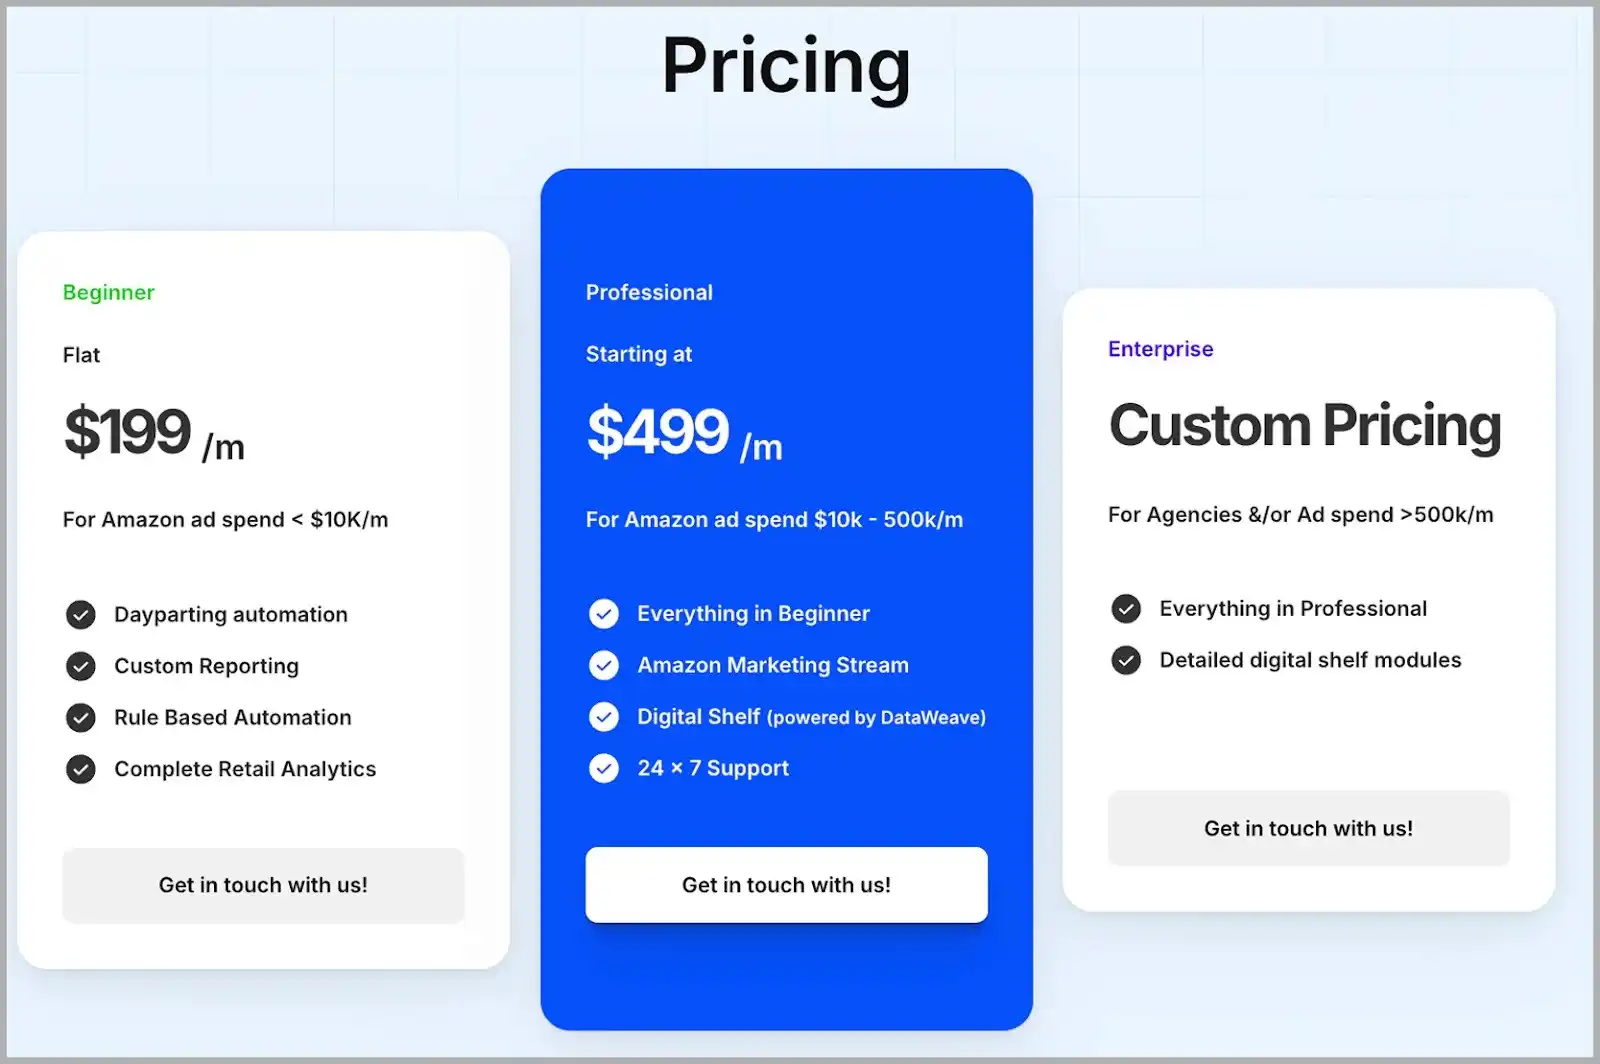Select the Amazon Marketing Stream check icon
The image size is (1600, 1064).
tap(604, 665)
